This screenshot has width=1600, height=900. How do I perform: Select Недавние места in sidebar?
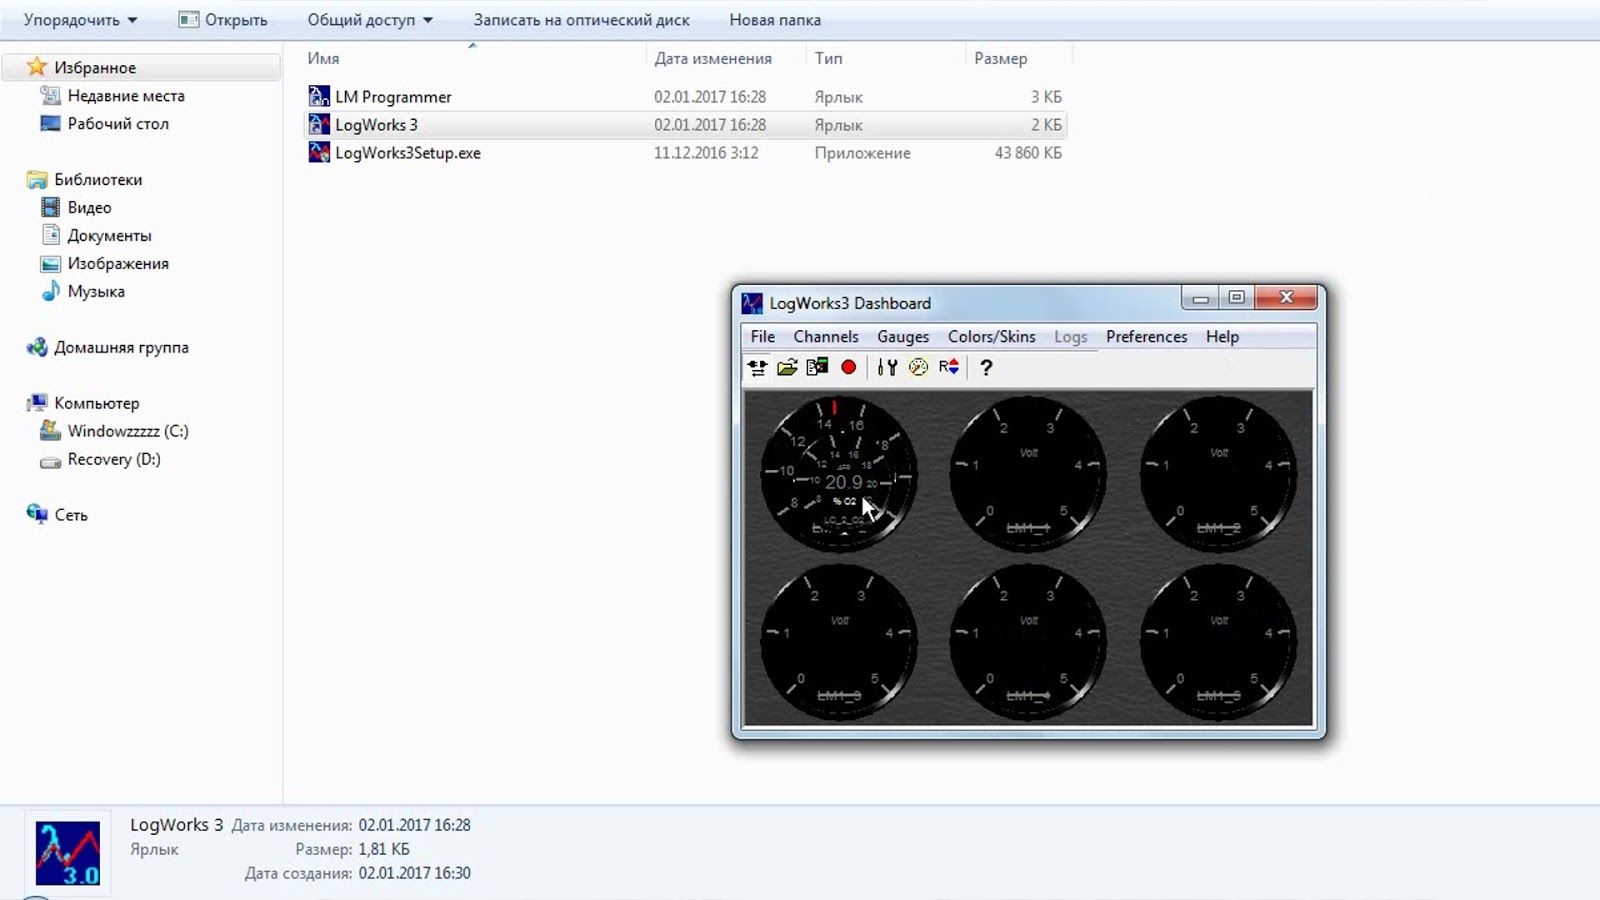tap(126, 96)
